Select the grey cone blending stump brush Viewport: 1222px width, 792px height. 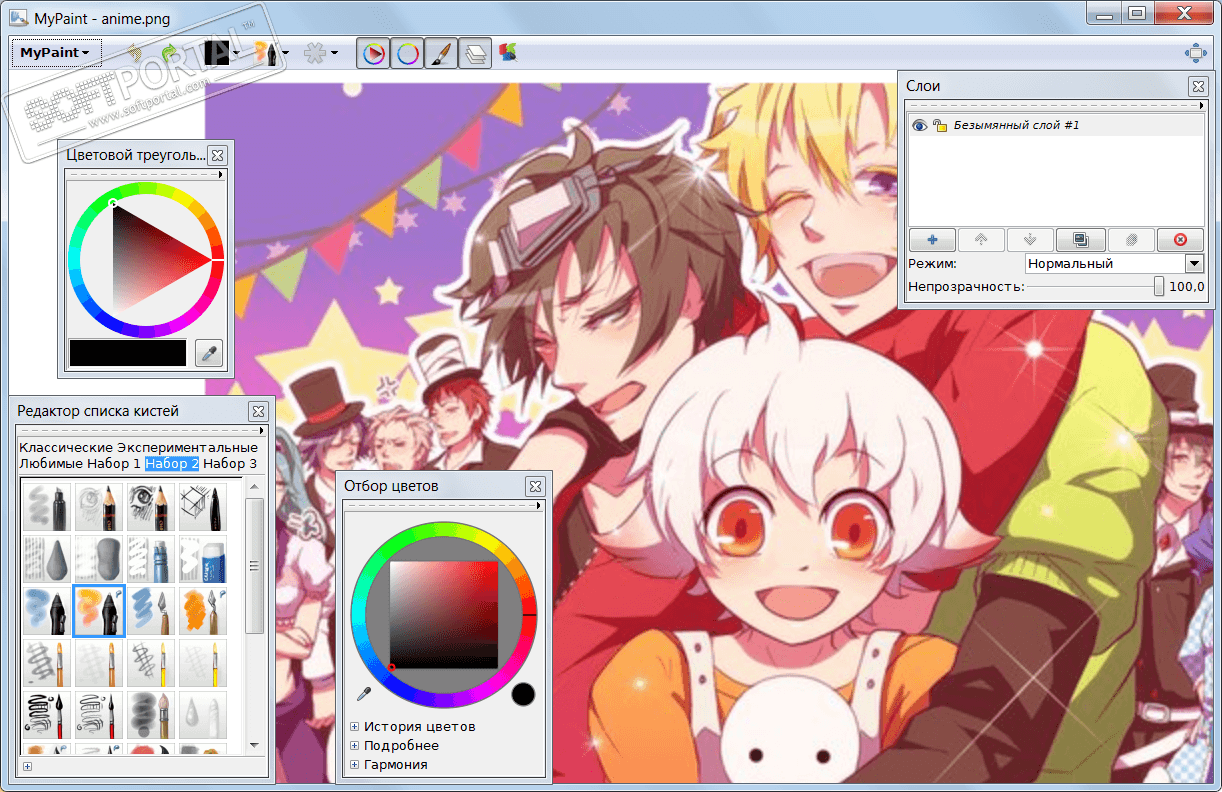(47, 560)
